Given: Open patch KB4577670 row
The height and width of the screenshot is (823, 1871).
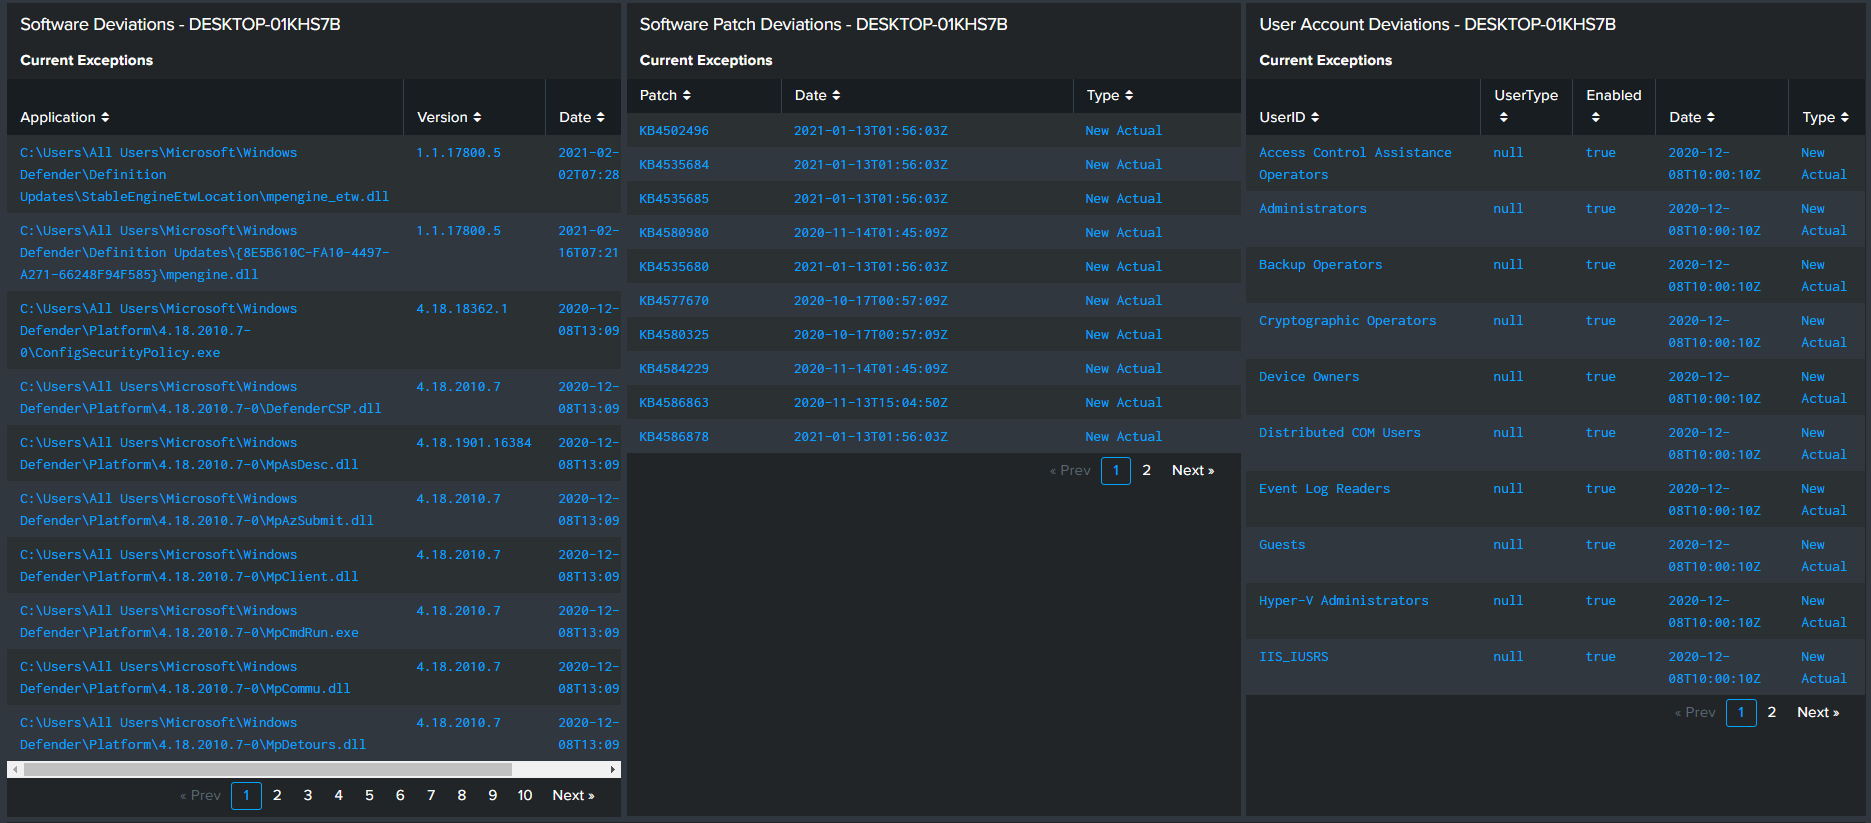Looking at the screenshot, I should click(x=934, y=300).
